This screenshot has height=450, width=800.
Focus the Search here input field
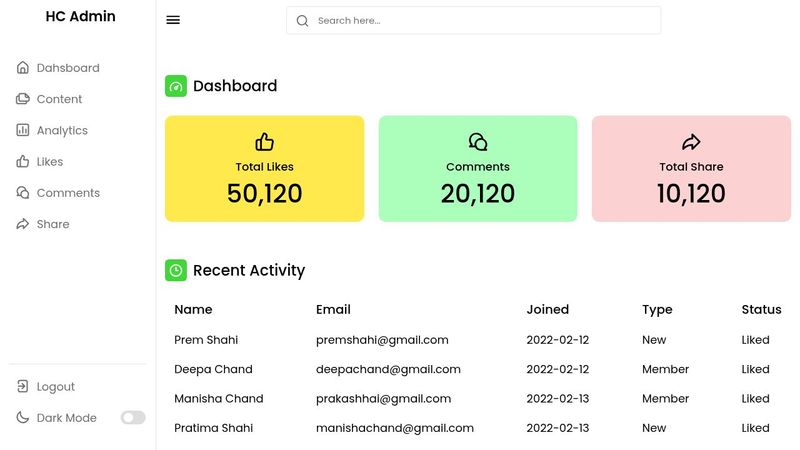(480, 21)
